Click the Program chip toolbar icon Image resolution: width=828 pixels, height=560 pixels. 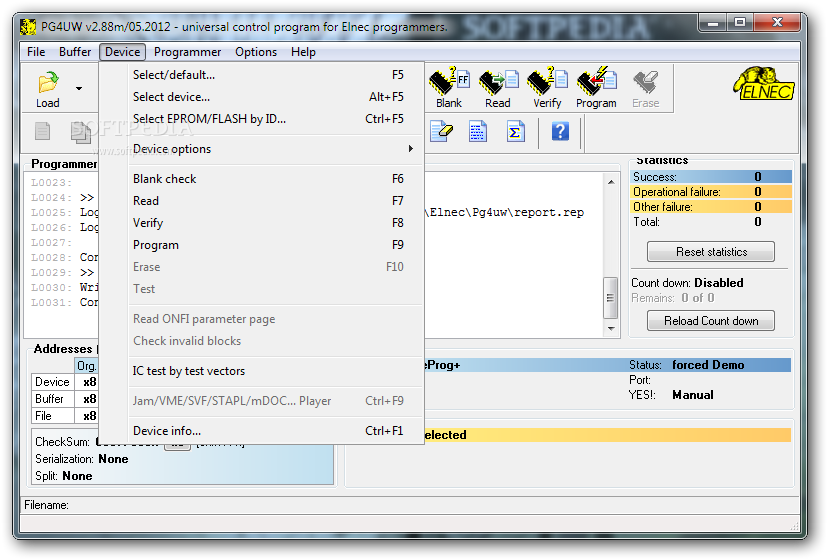[x=596, y=88]
